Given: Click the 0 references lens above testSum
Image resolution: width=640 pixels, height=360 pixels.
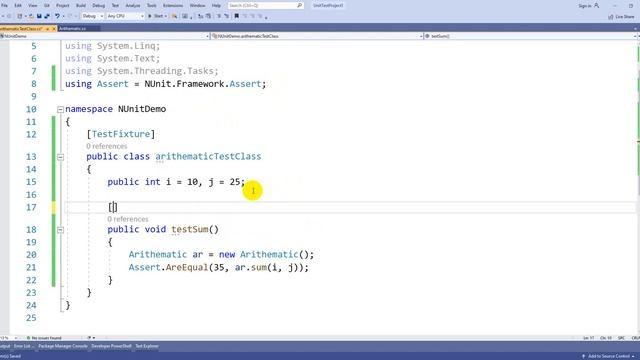Looking at the screenshot, I should pos(128,219).
